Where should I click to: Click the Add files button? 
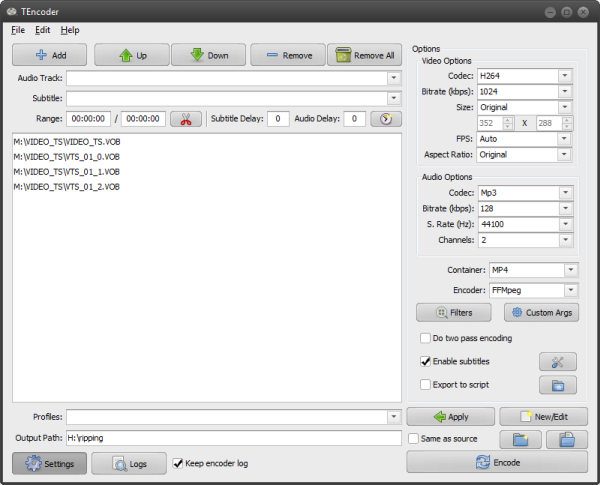coord(49,55)
